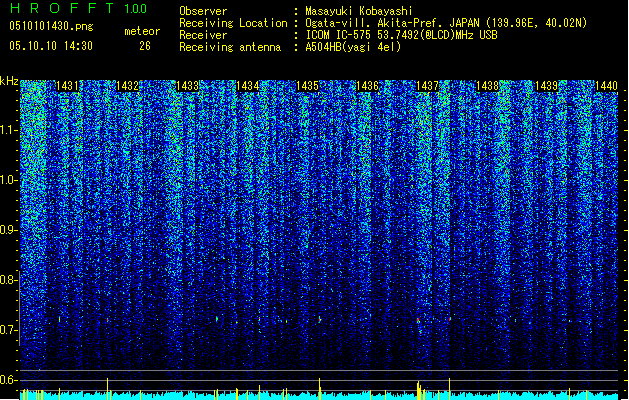Screen dimensions: 629x400
Task: Click the 1431 time marker label
Action: (x=67, y=86)
